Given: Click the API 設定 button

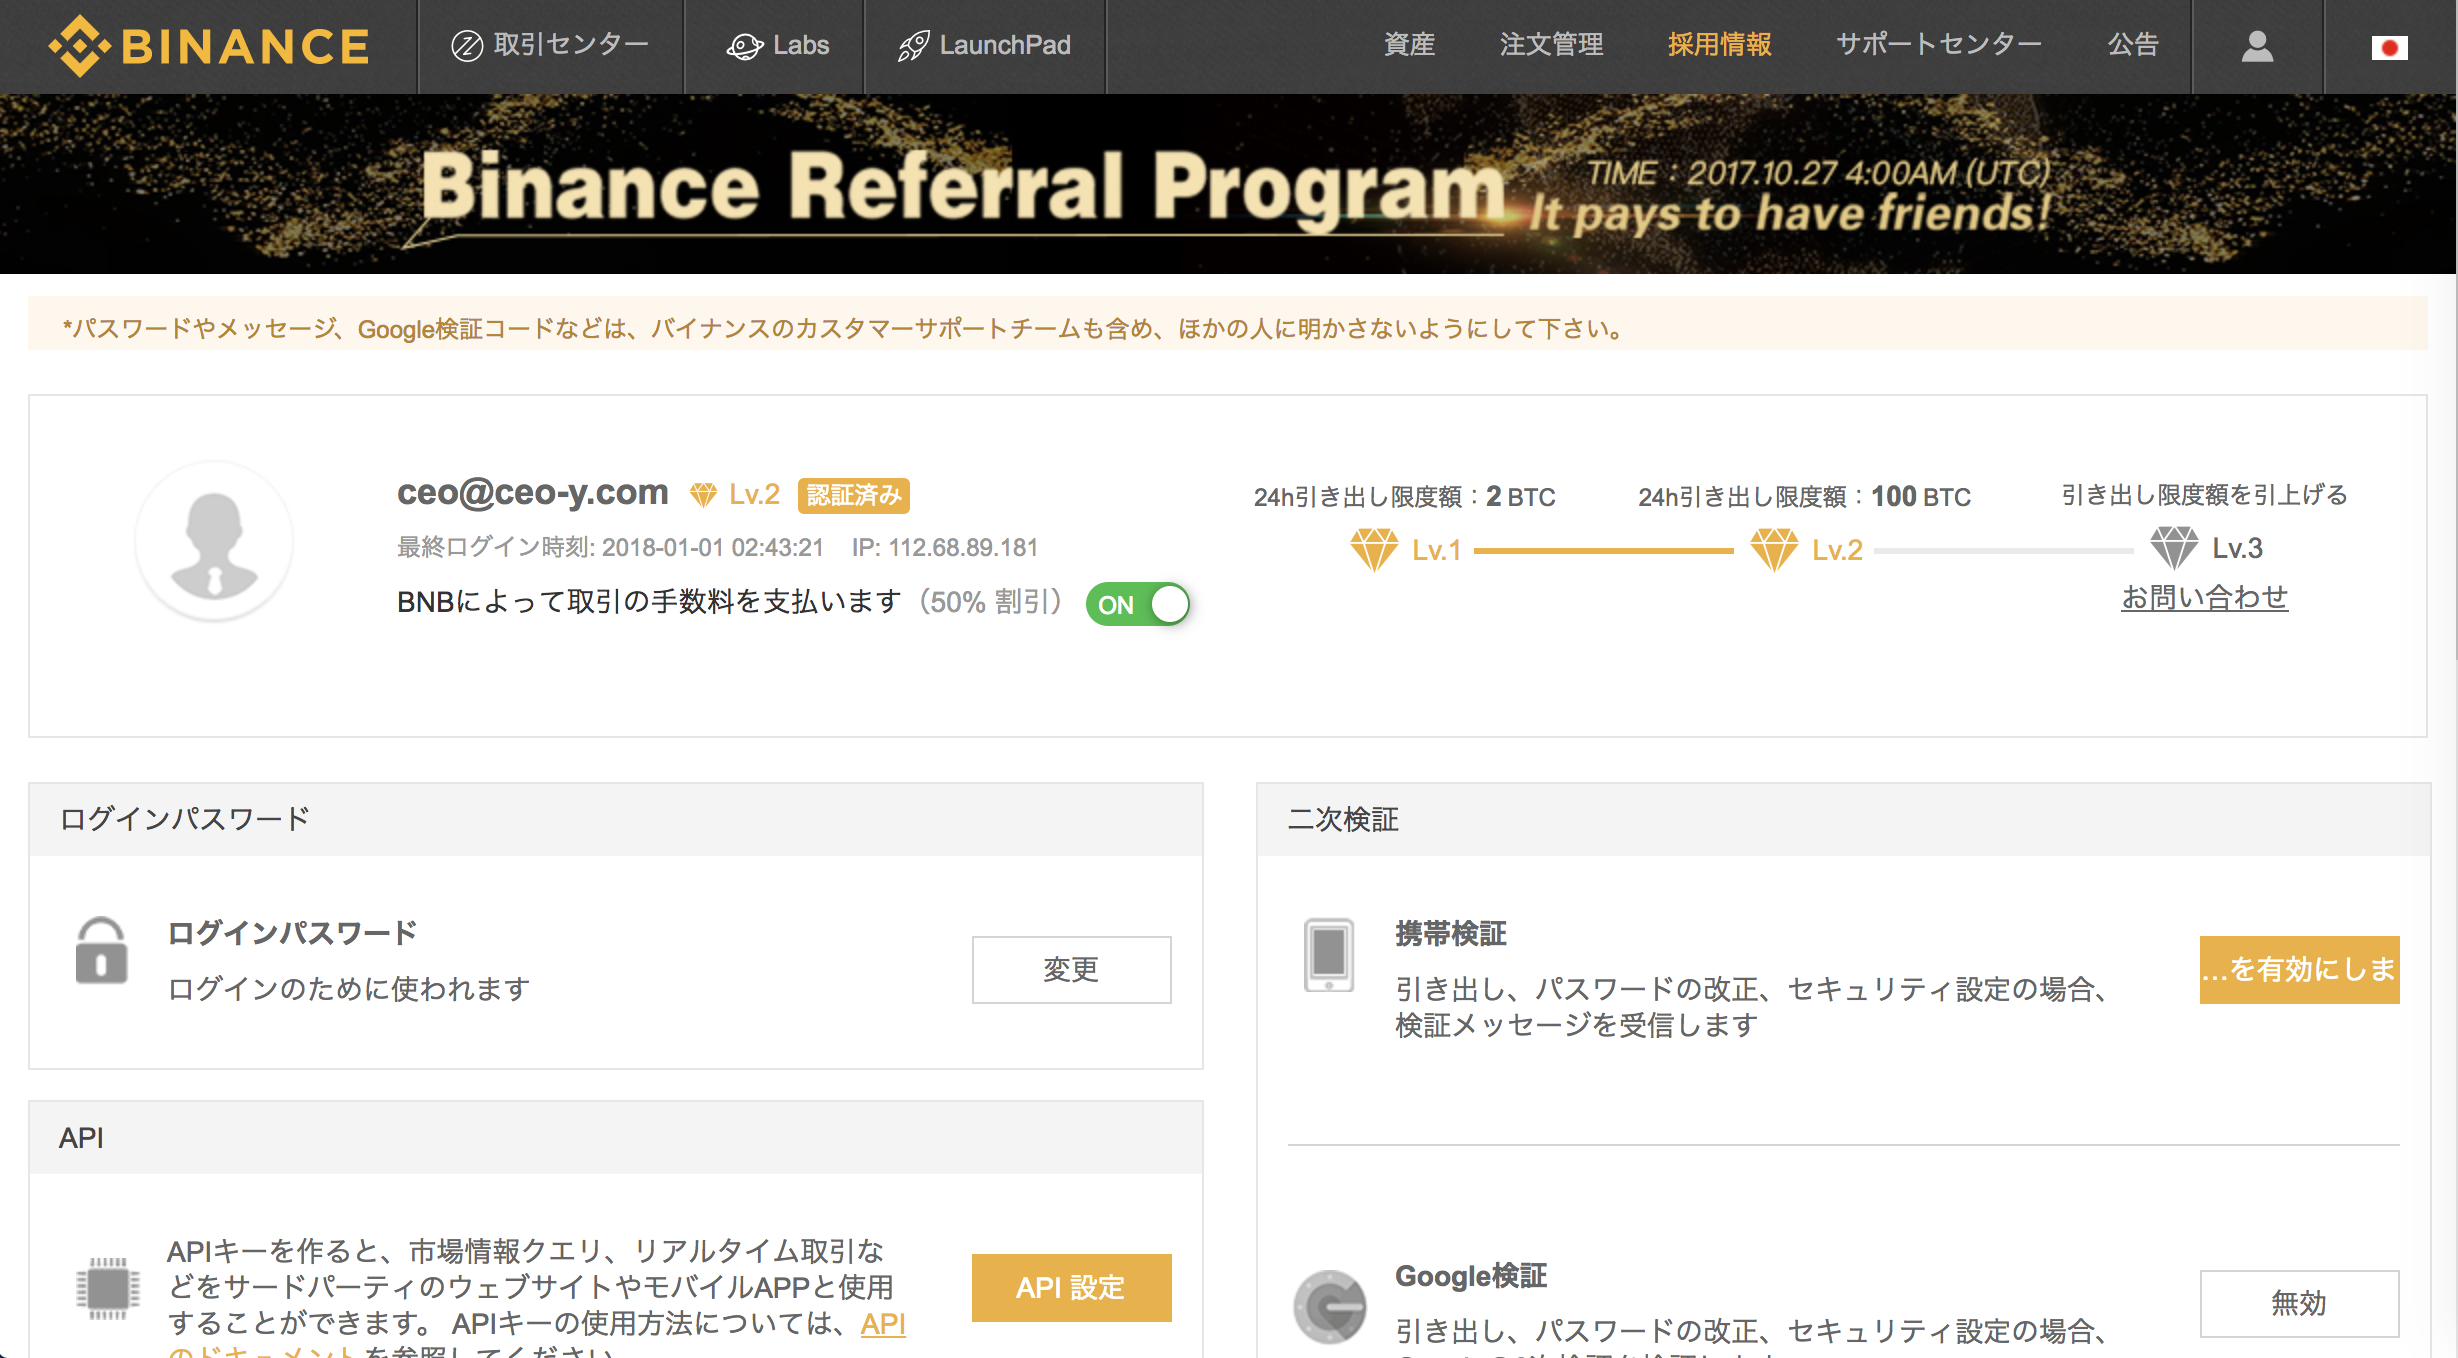Looking at the screenshot, I should click(x=1071, y=1287).
